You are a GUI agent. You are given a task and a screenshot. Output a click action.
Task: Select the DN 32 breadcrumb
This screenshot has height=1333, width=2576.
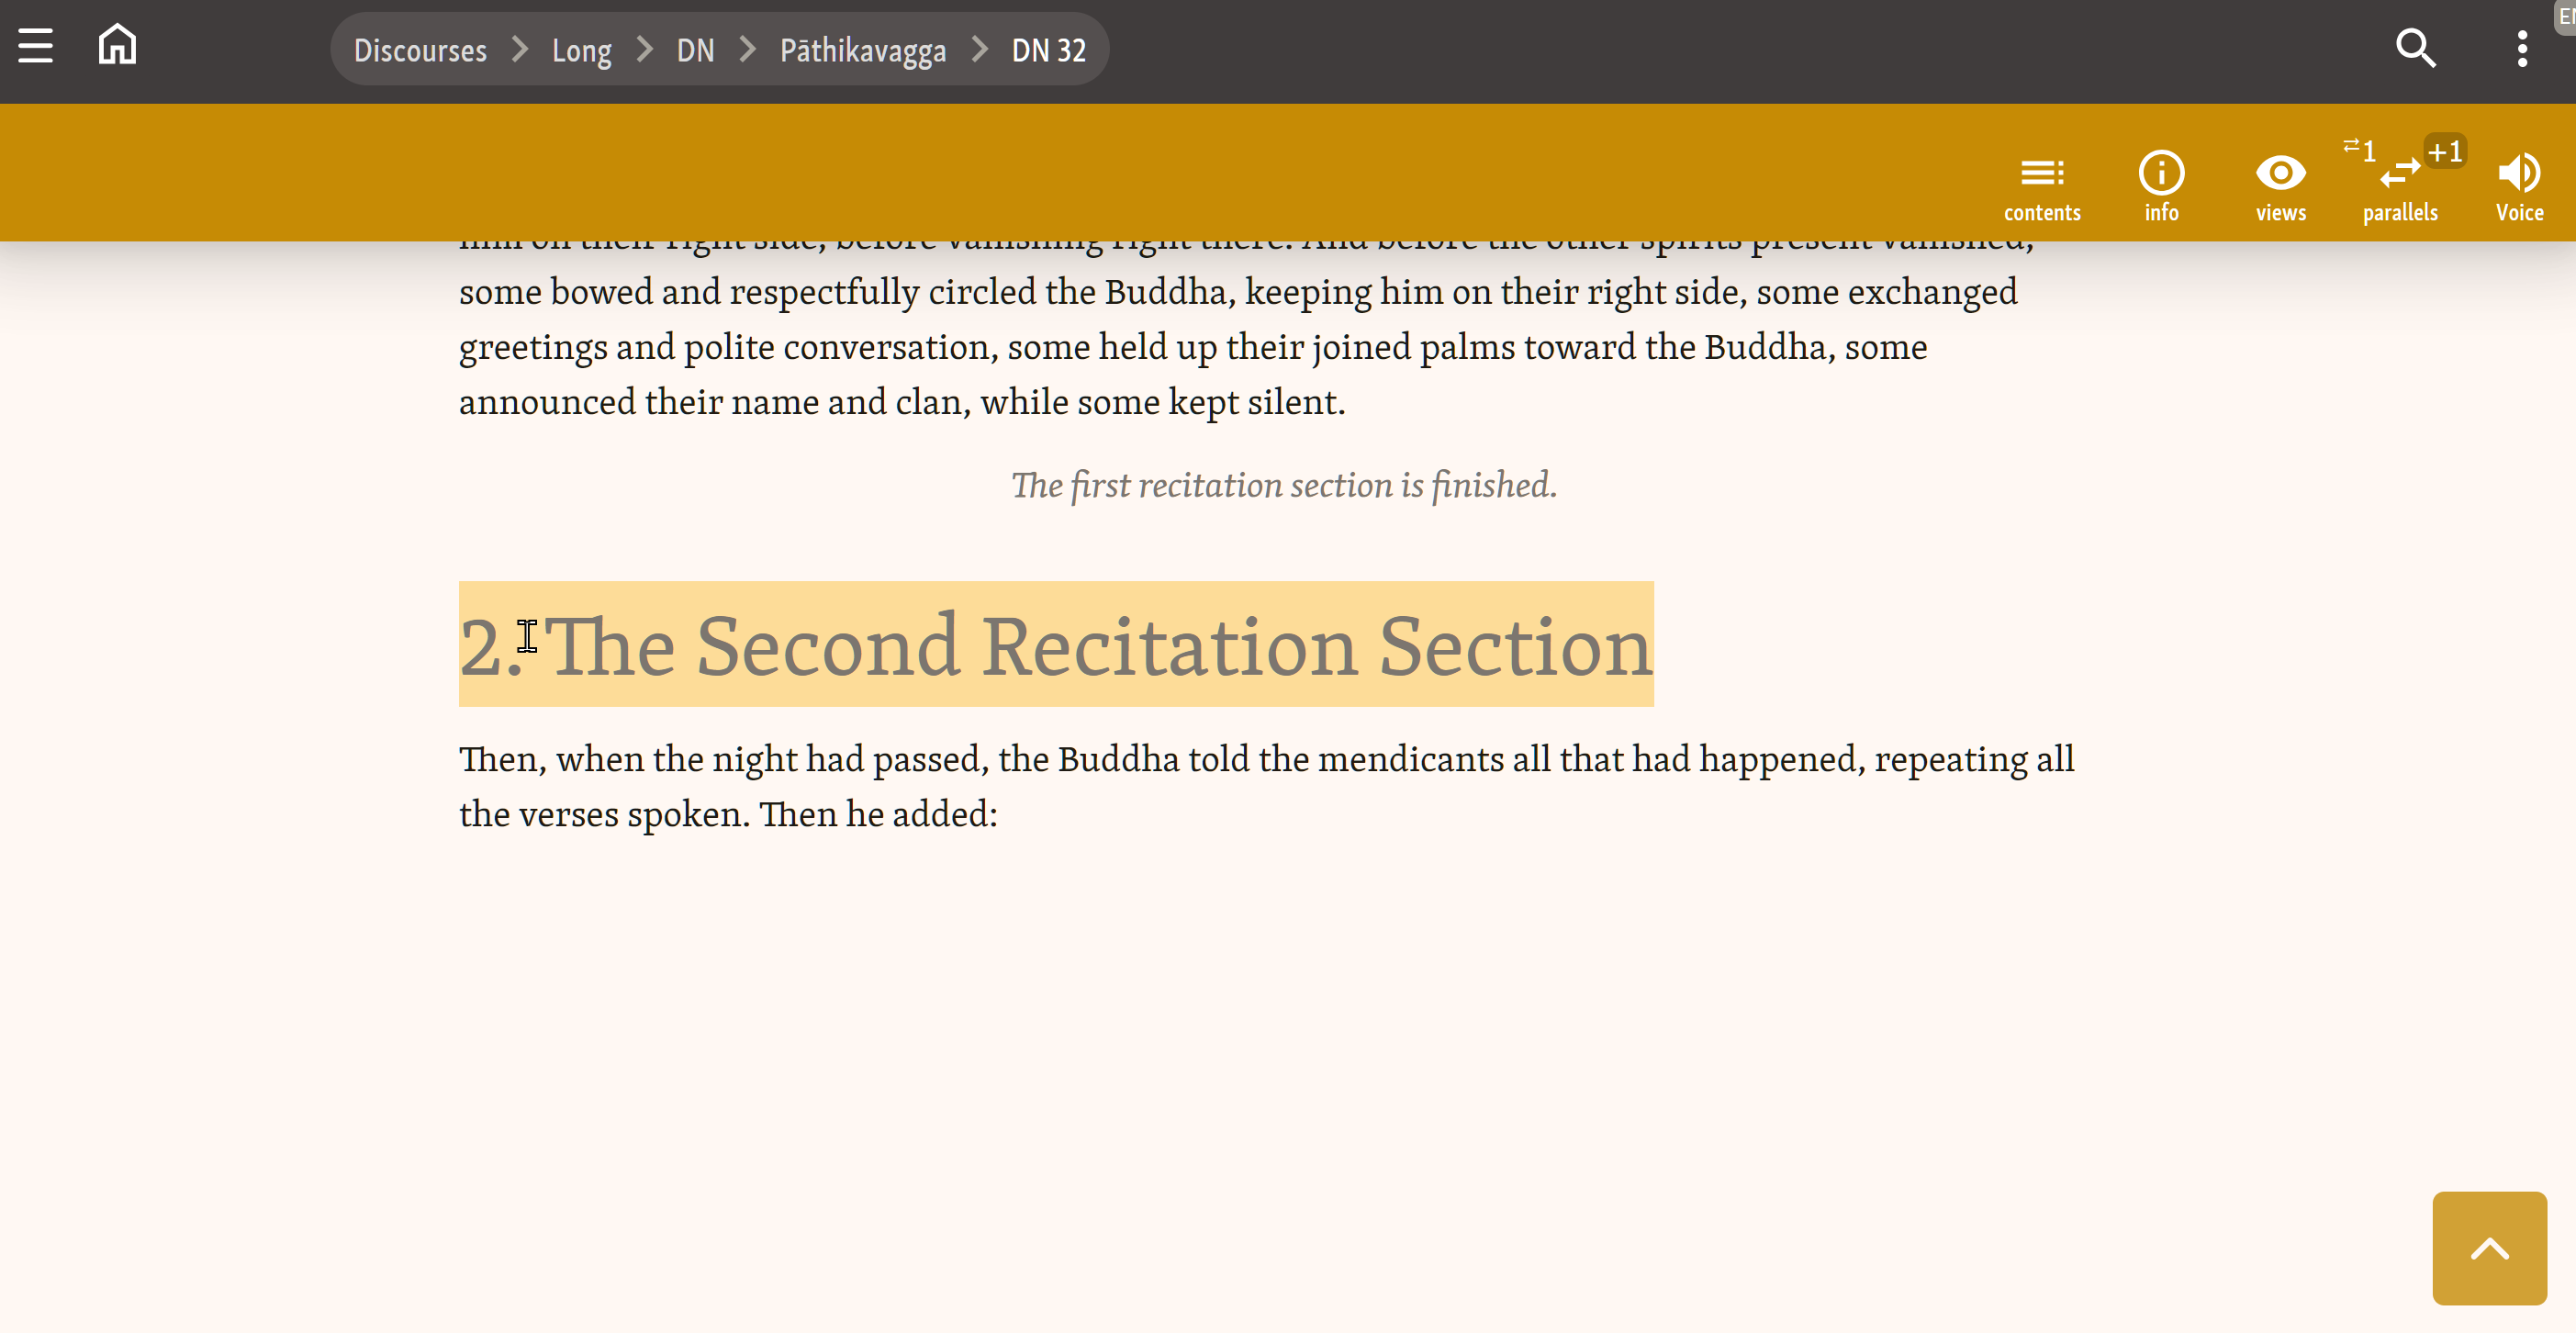(1048, 50)
